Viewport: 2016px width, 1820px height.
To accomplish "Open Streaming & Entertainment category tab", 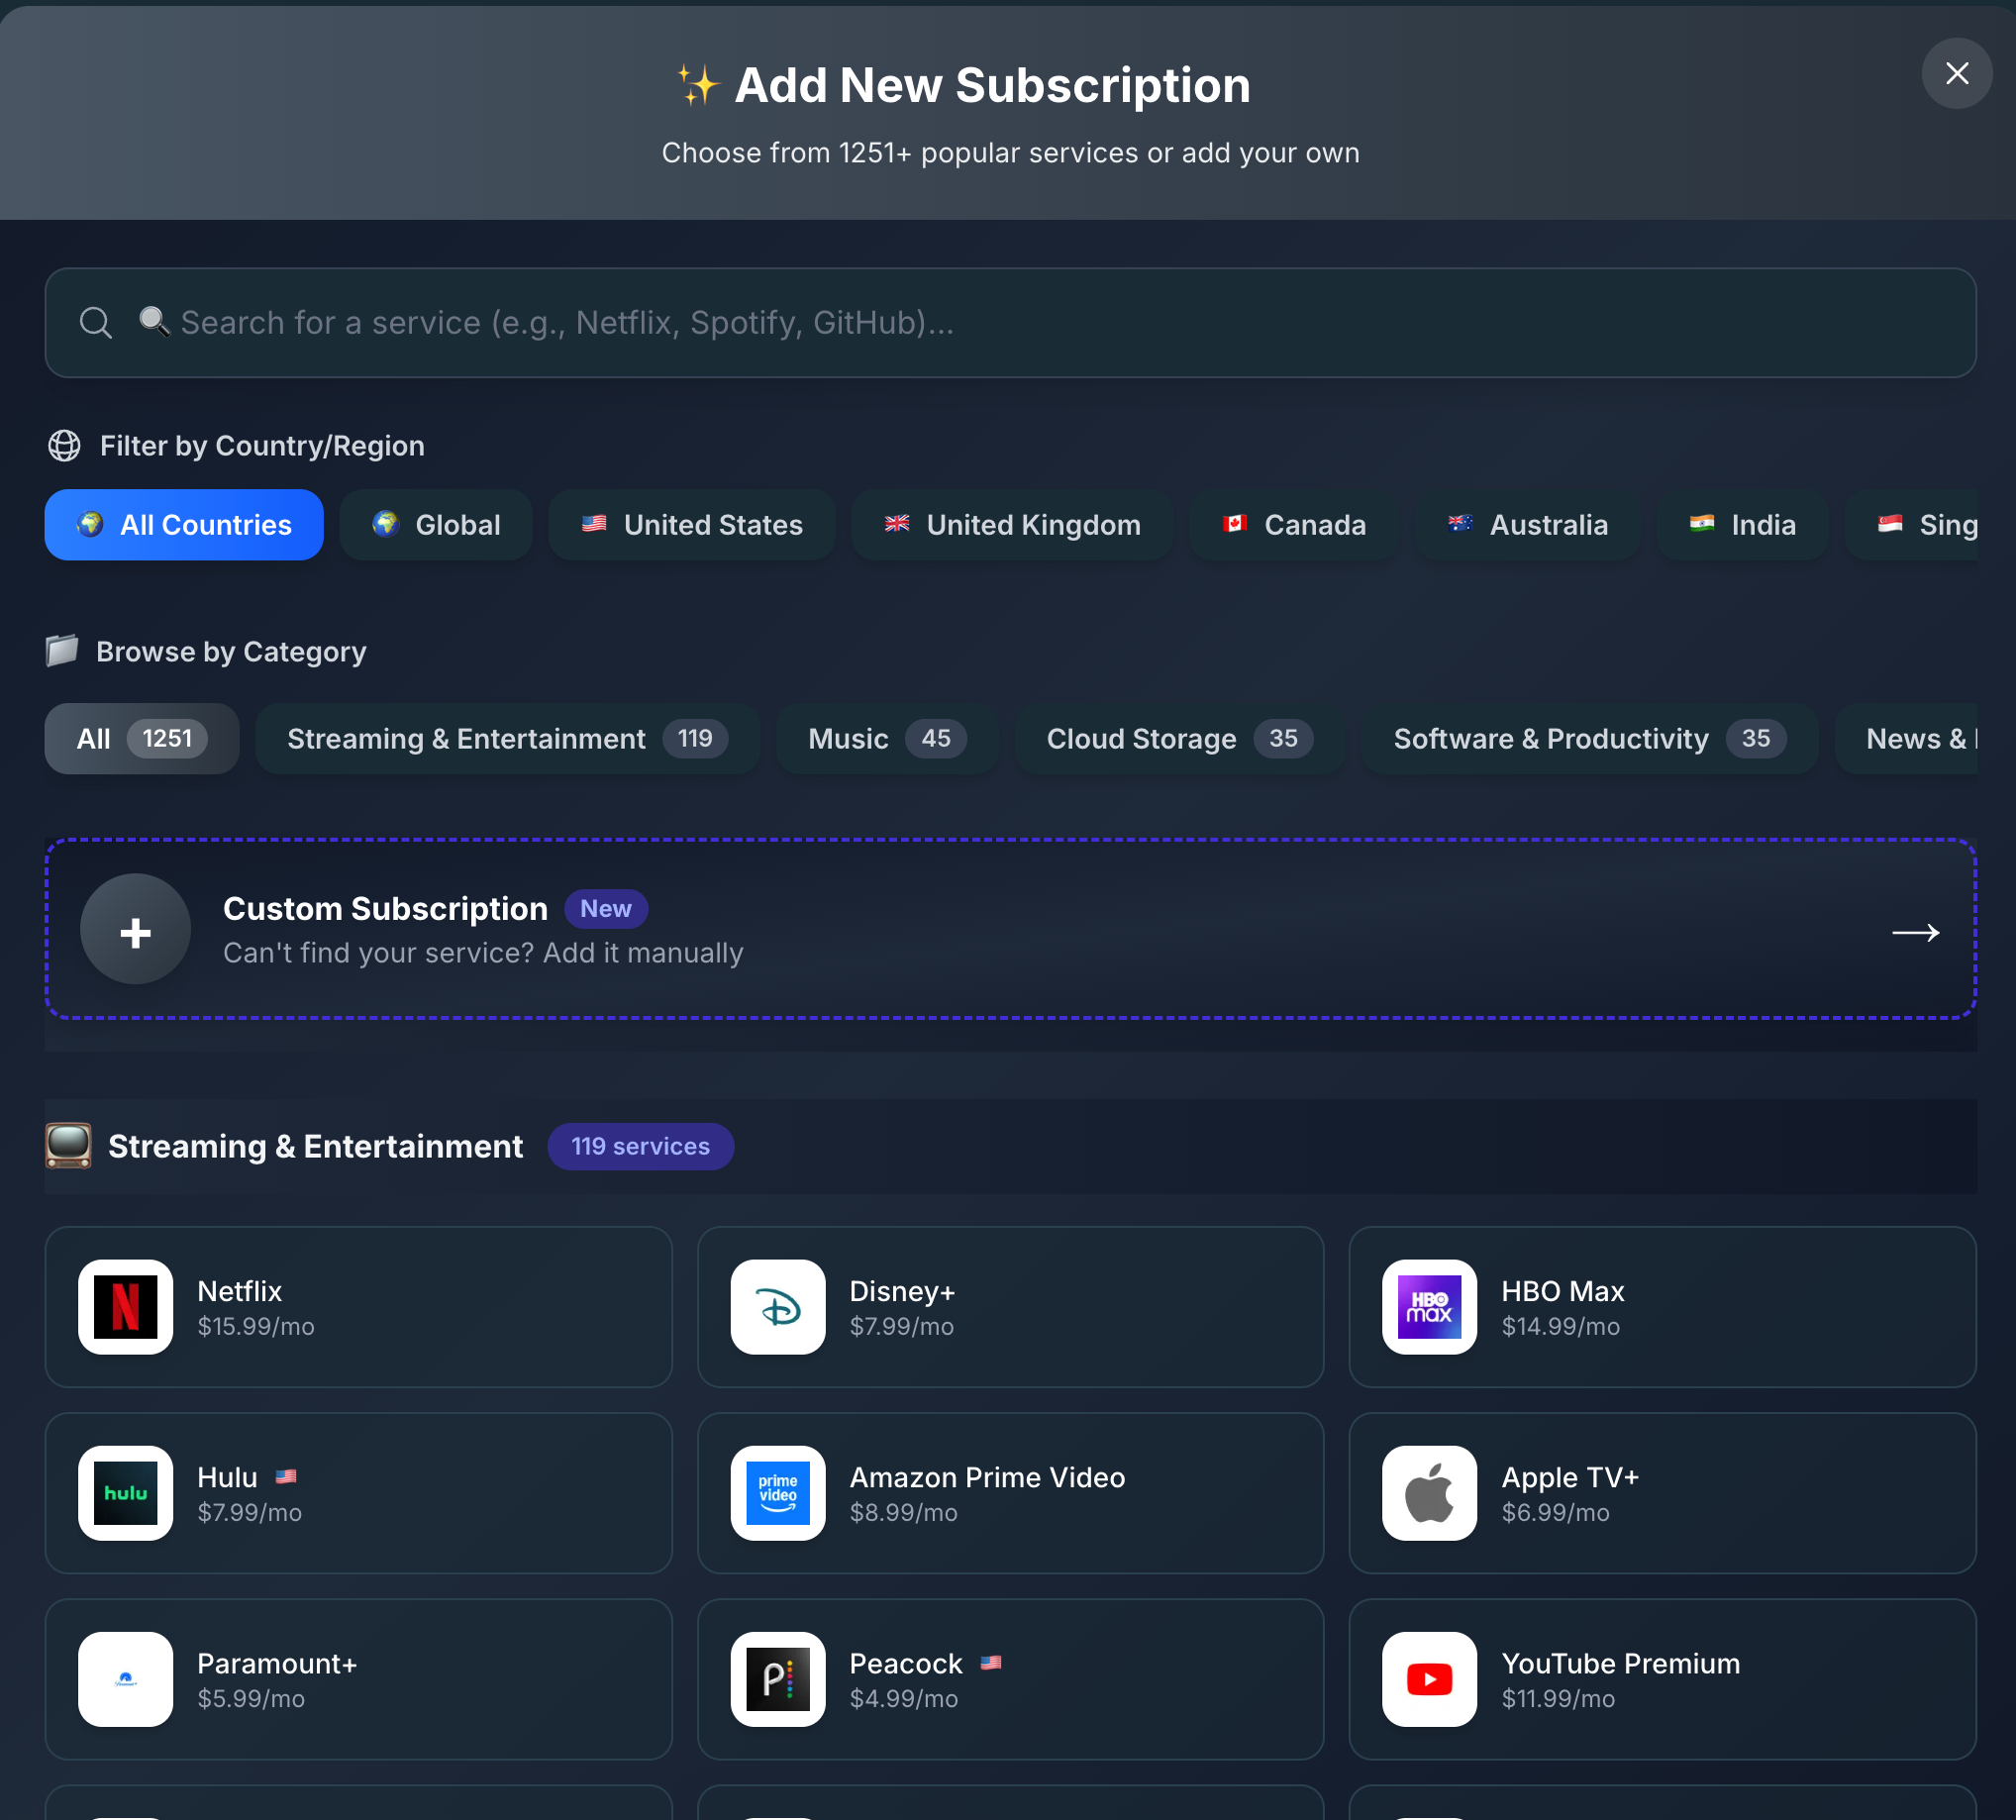I will [508, 738].
